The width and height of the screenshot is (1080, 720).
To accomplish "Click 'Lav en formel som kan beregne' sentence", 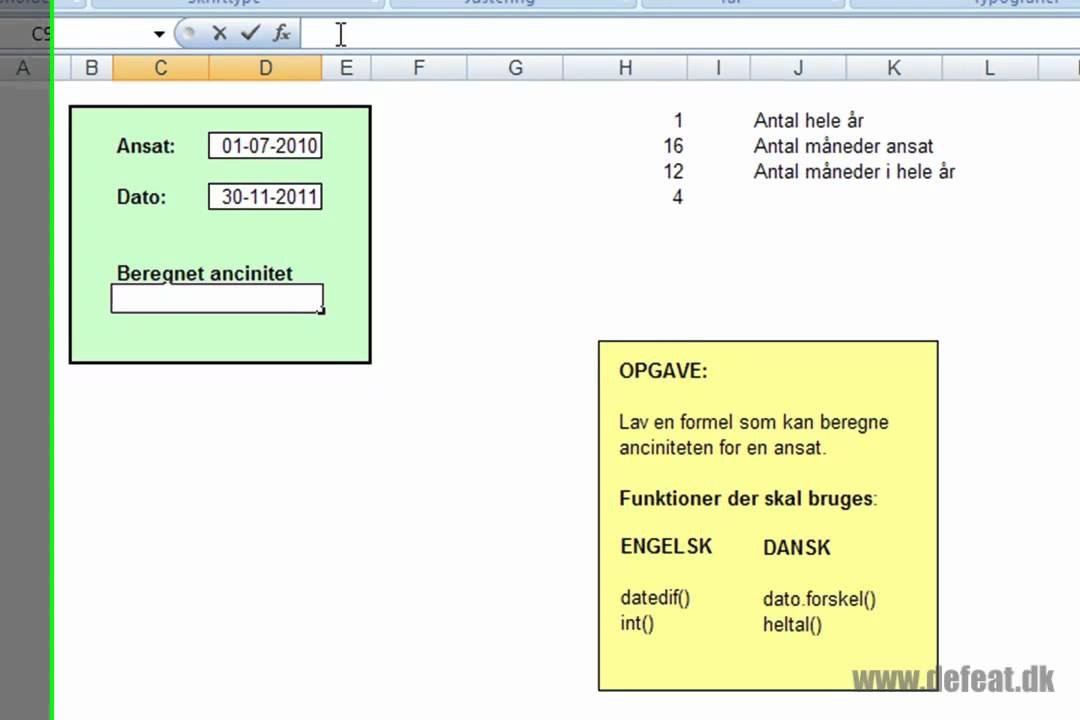I will click(x=754, y=422).
